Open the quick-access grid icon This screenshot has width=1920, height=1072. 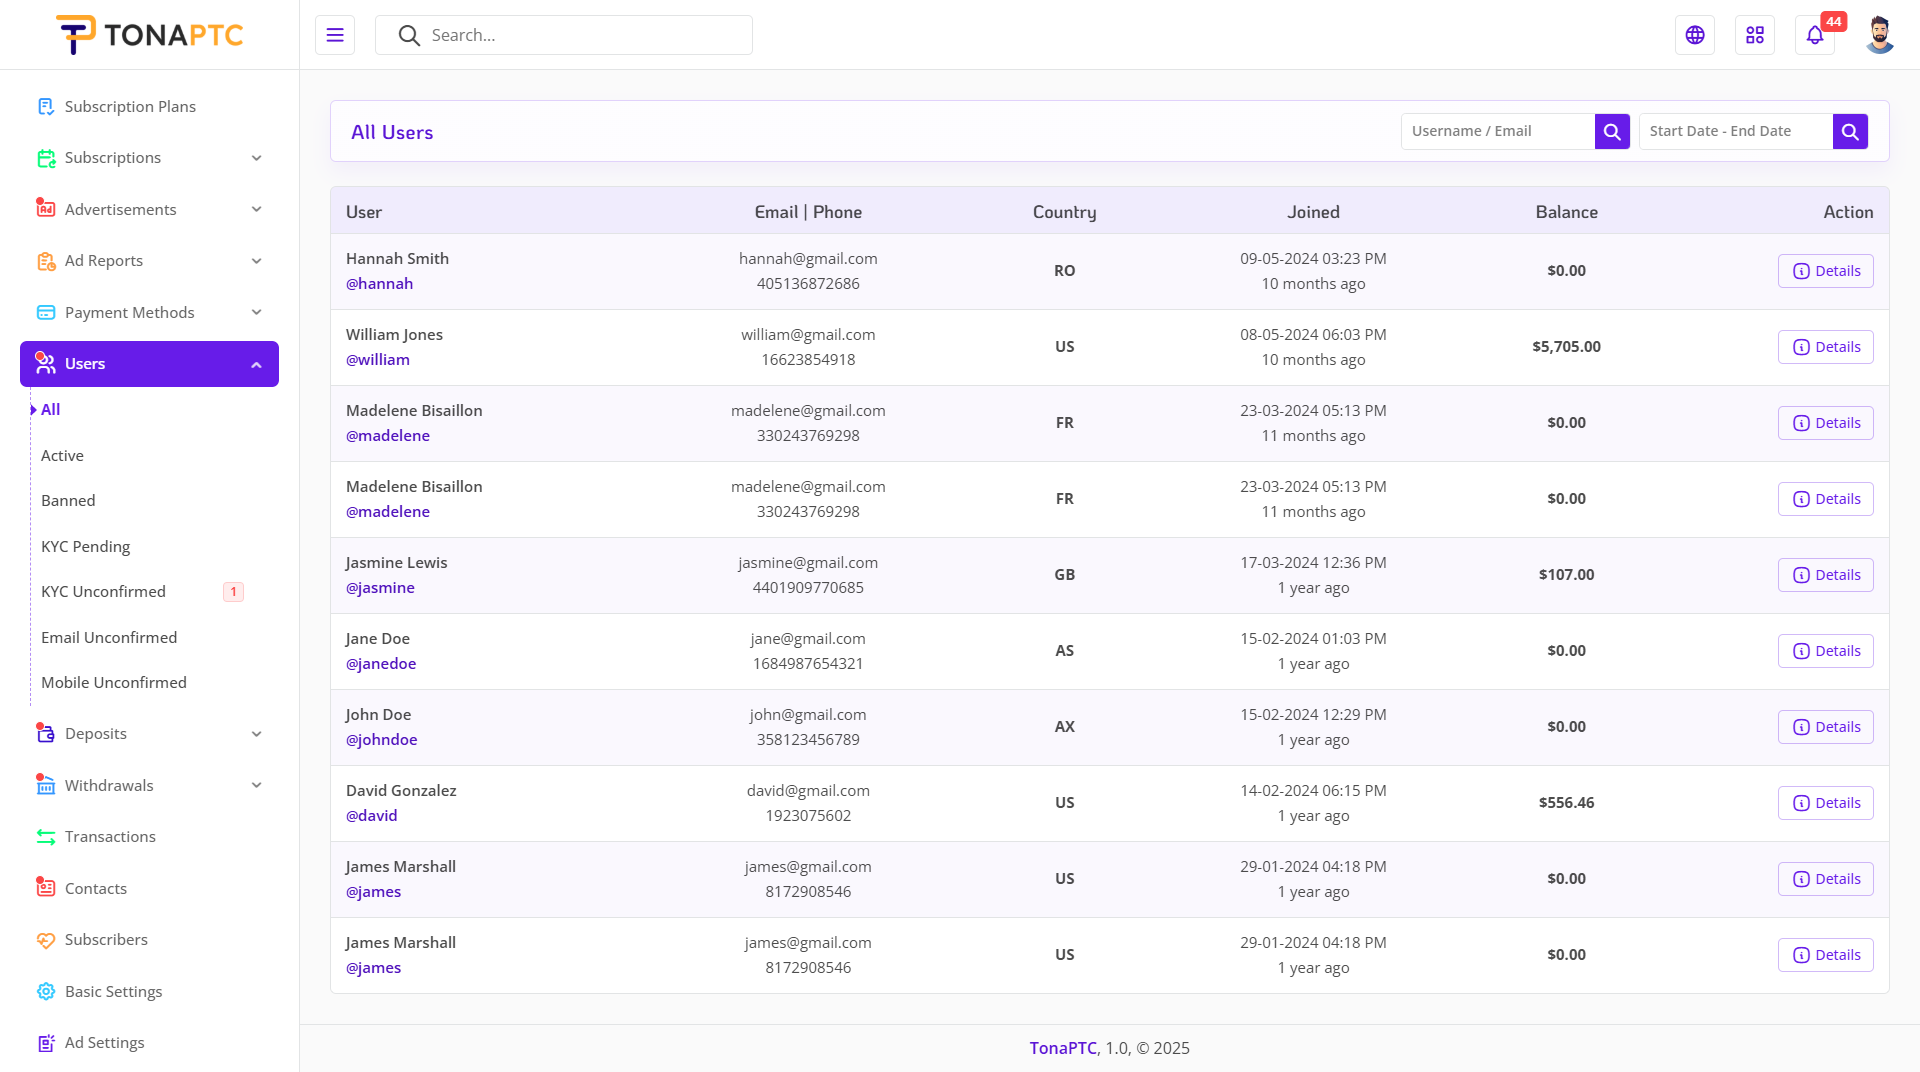(x=1755, y=35)
